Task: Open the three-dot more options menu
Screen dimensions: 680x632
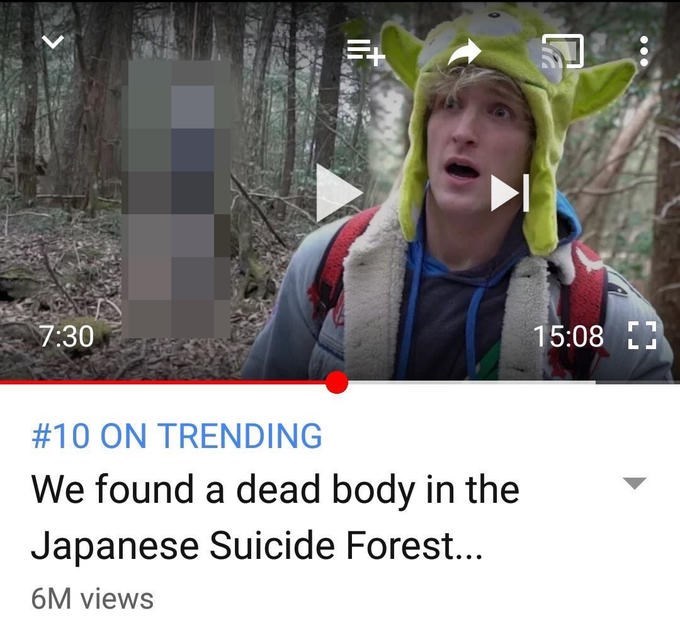Action: [x=644, y=51]
